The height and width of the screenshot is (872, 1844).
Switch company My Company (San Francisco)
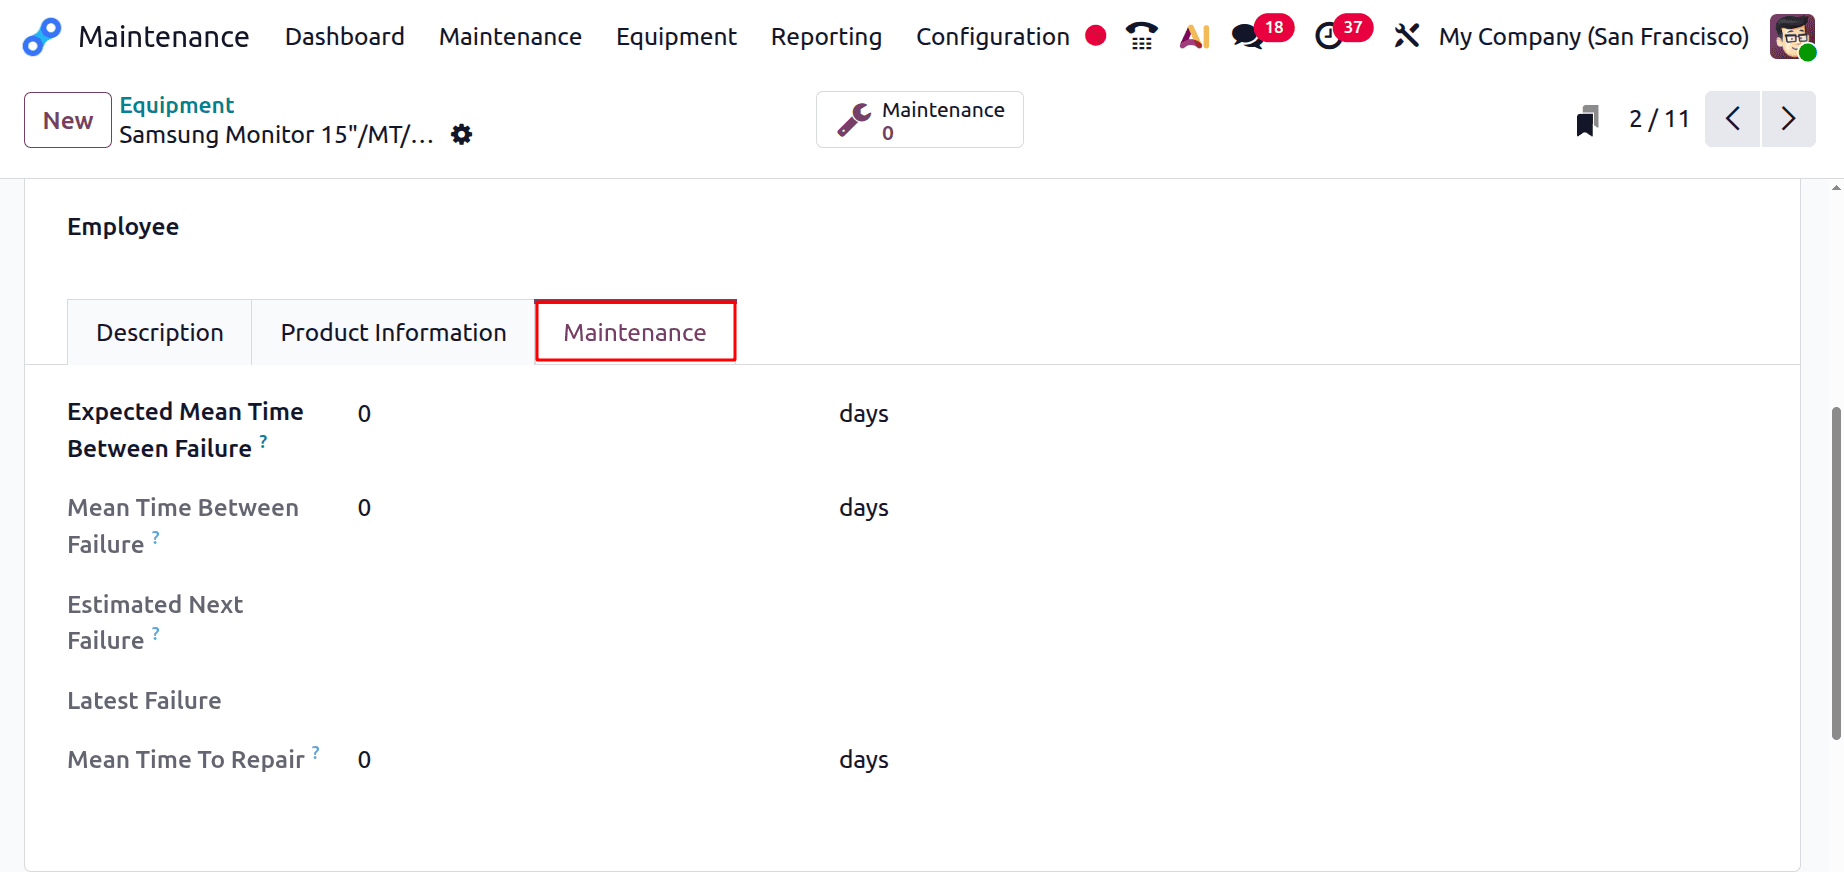click(1594, 37)
